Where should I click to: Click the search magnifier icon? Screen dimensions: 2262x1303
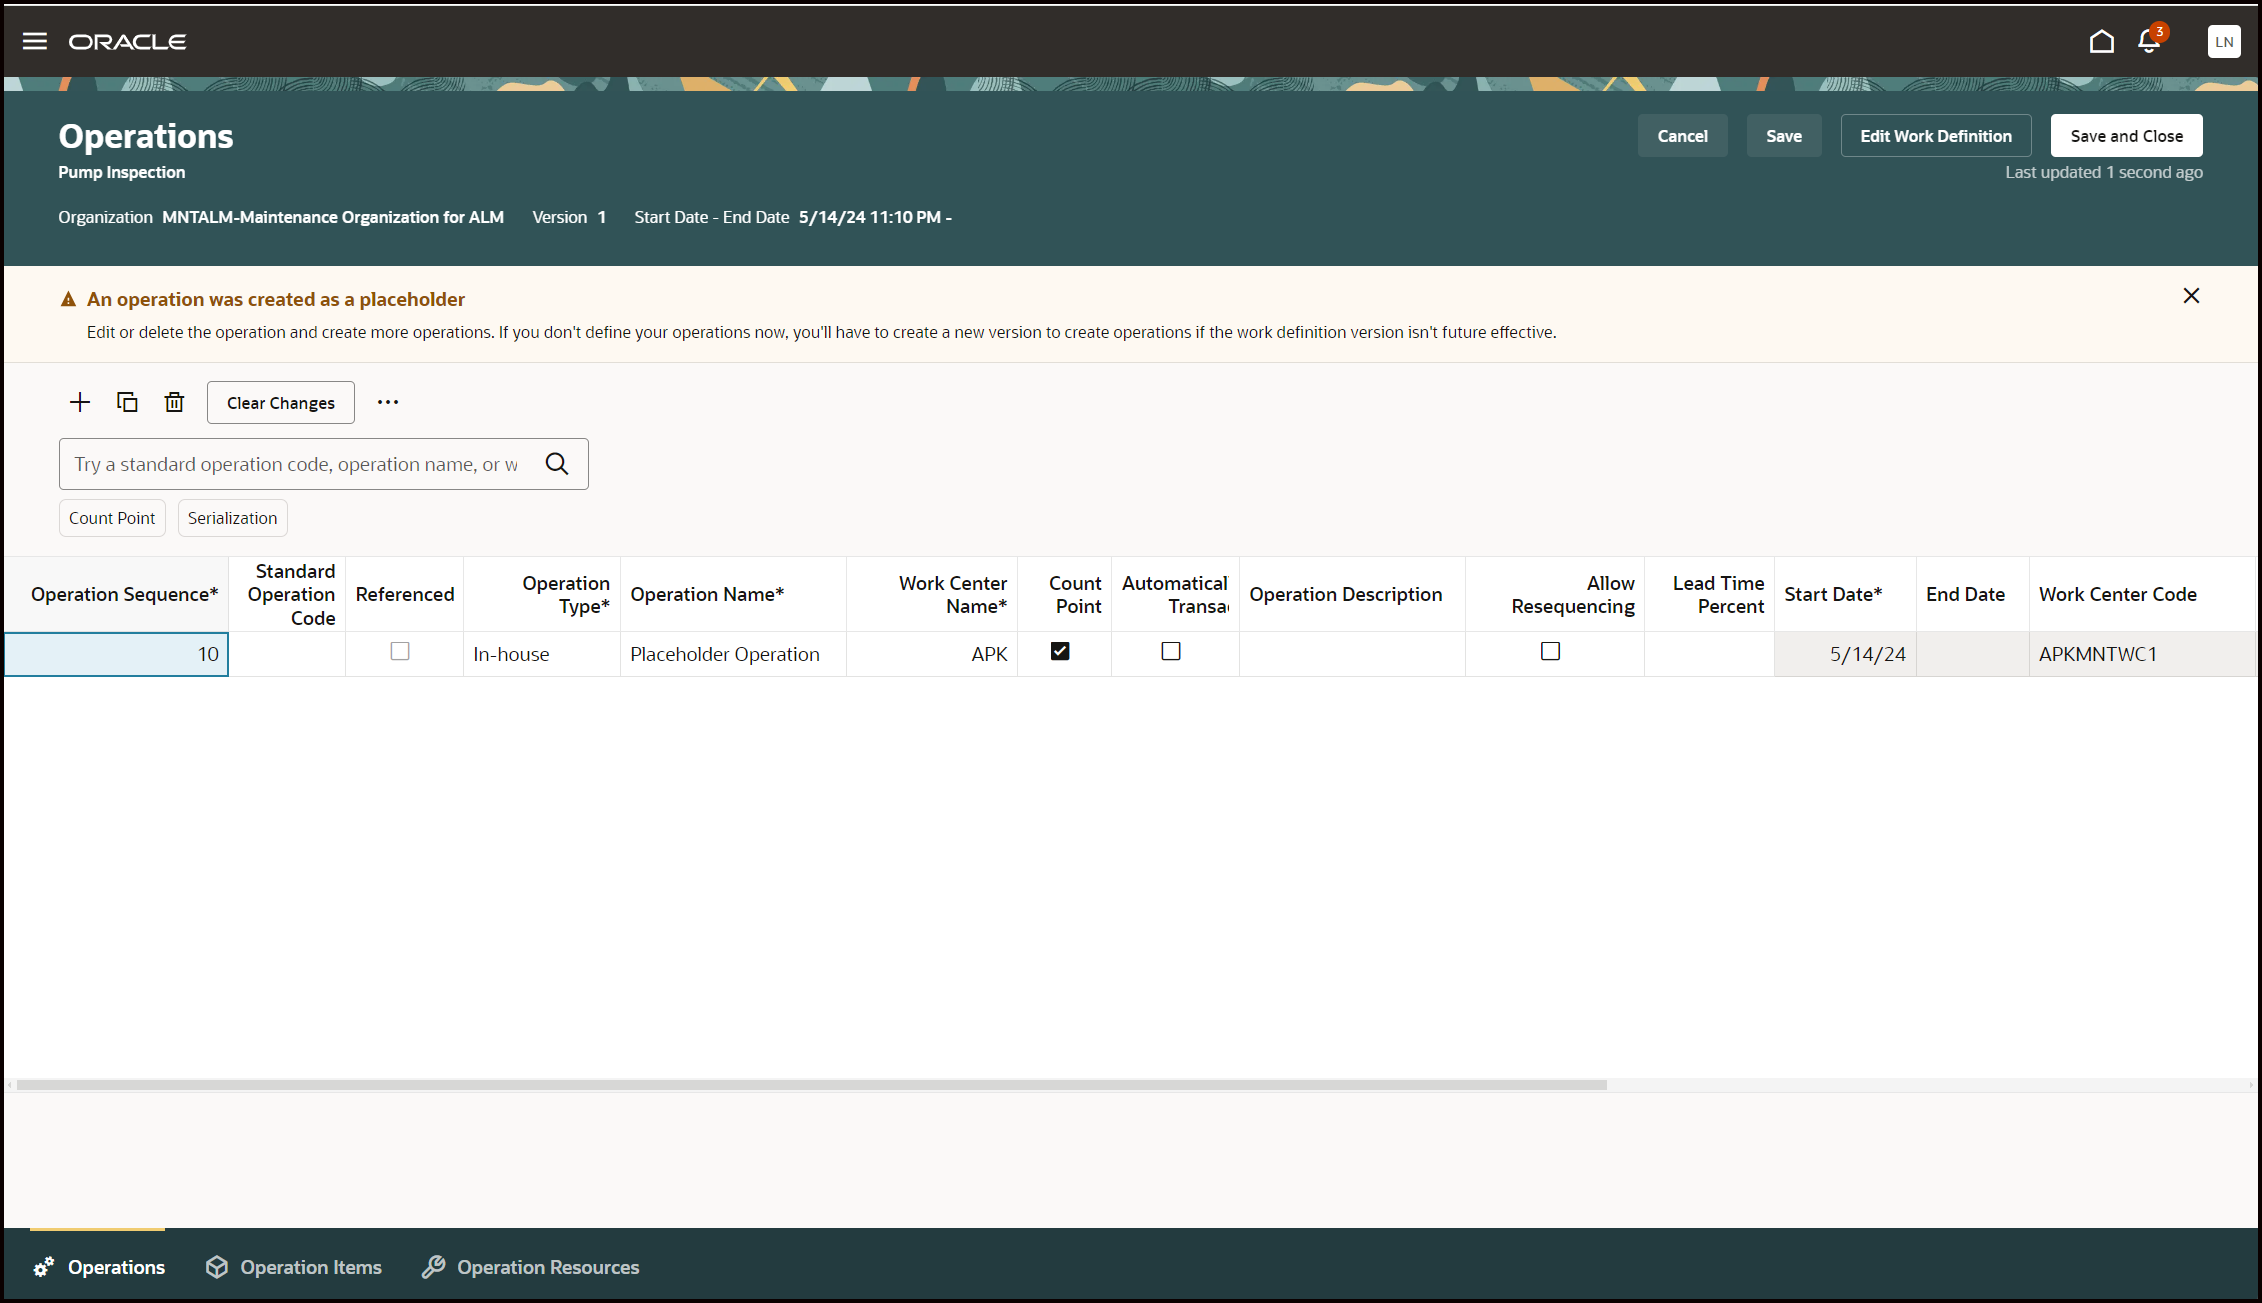[x=557, y=464]
